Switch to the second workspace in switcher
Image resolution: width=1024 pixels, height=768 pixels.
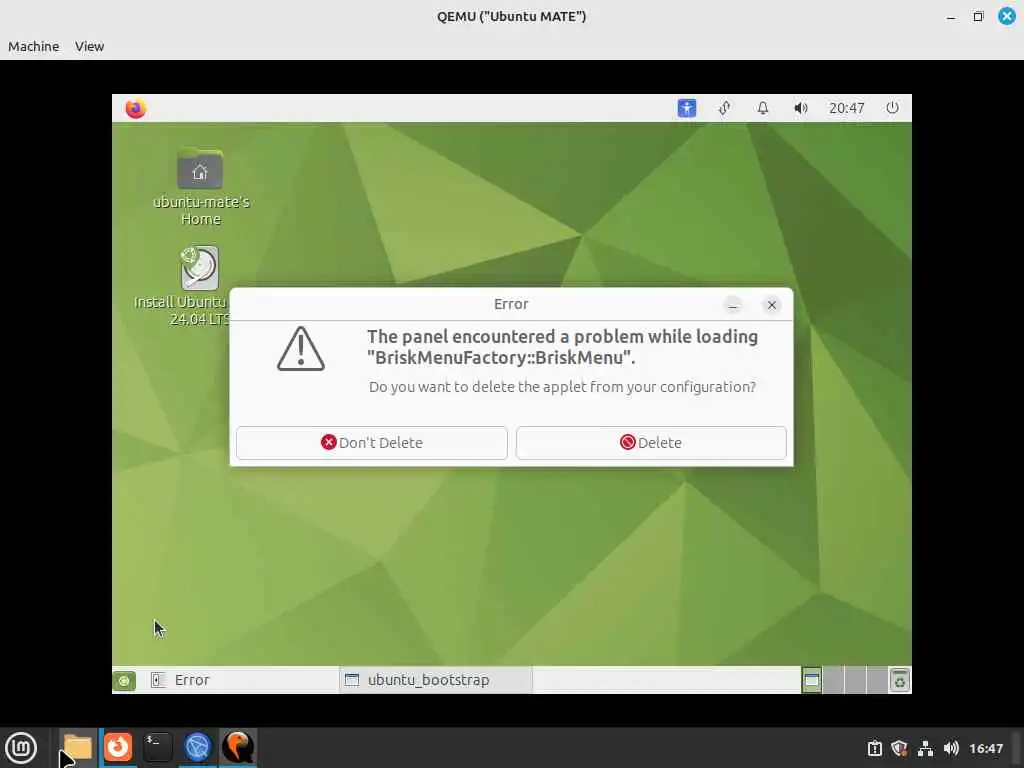(833, 680)
